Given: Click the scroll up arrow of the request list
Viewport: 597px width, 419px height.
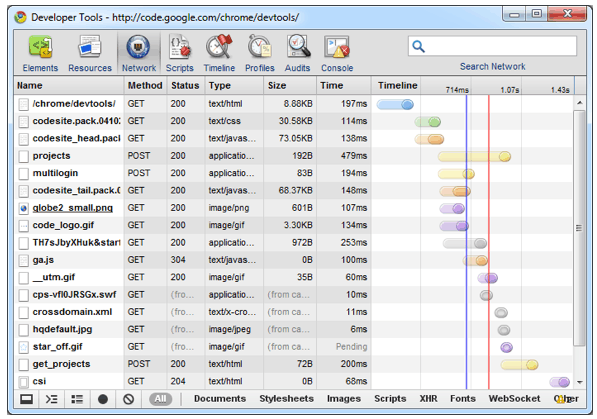Looking at the screenshot, I should [x=579, y=102].
